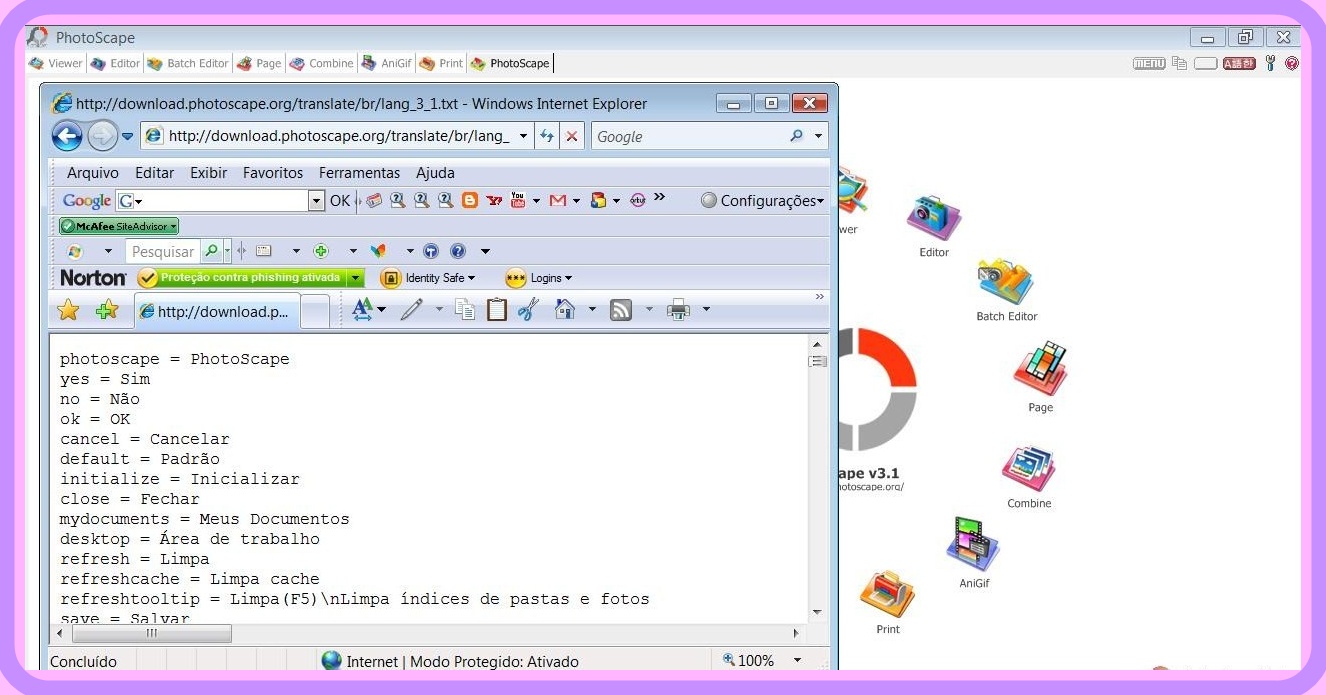The height and width of the screenshot is (695, 1326).
Task: Click Internet Explorer's Forward arrow
Action: [103, 136]
